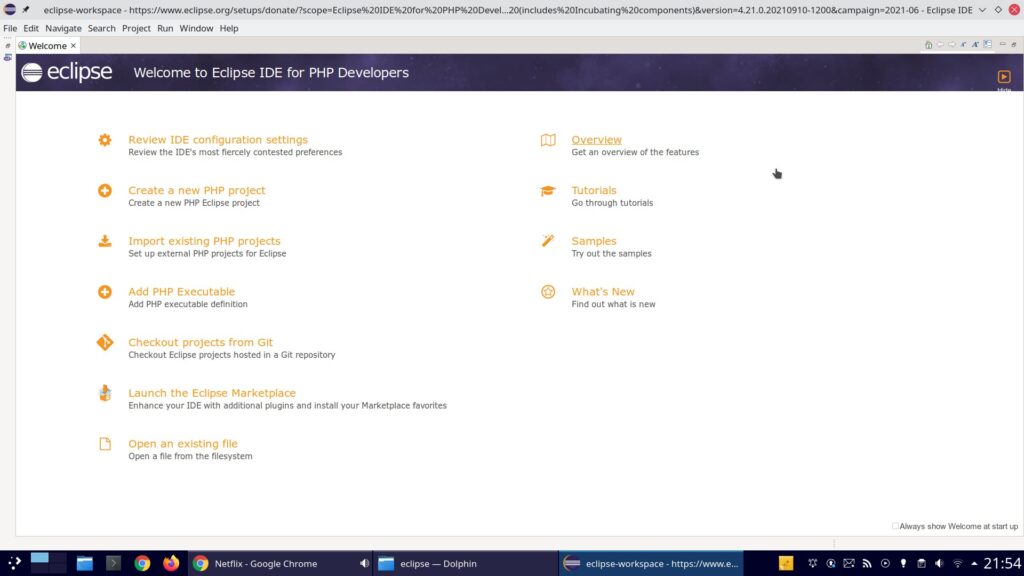The width and height of the screenshot is (1024, 576).
Task: Click the Restore icon in the left trim bar
Action: (8, 46)
